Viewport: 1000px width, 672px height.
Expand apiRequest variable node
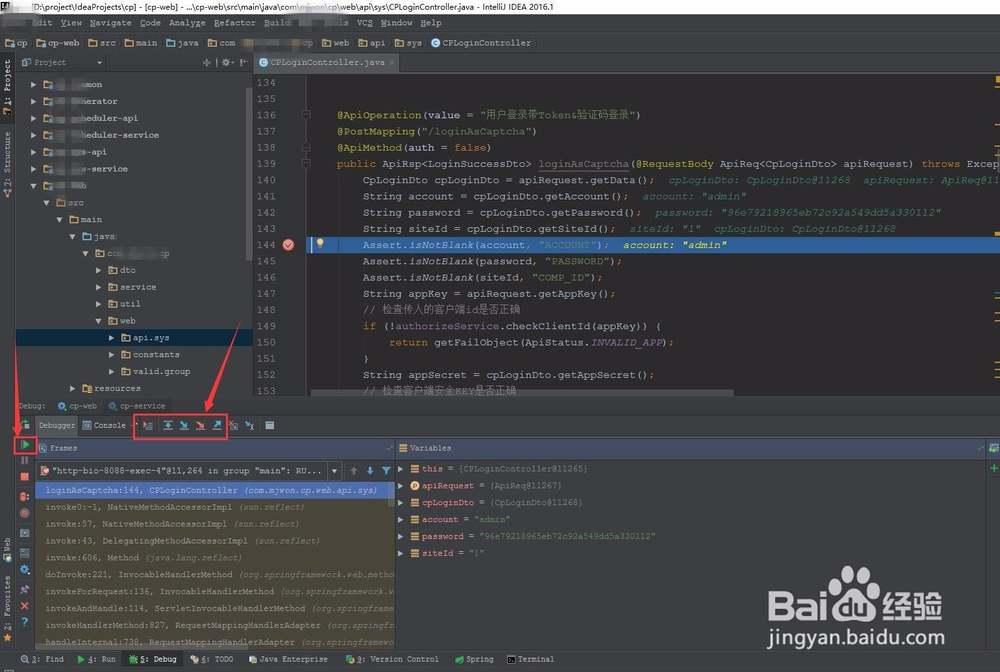click(401, 486)
